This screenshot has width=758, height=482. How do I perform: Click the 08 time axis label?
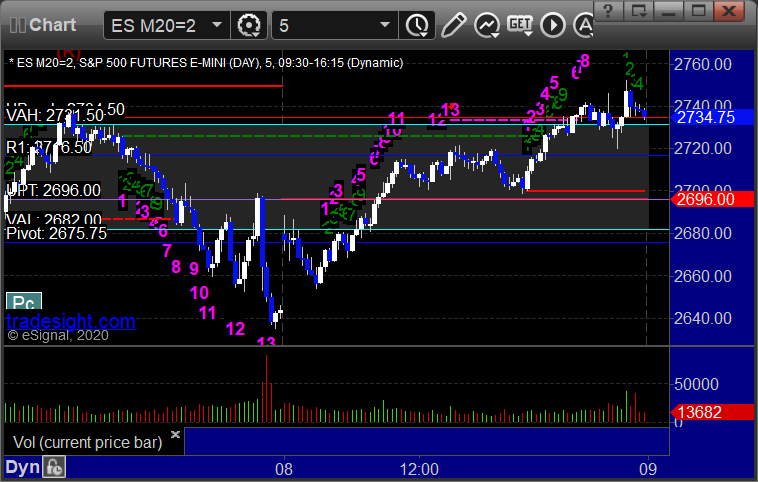(x=284, y=469)
